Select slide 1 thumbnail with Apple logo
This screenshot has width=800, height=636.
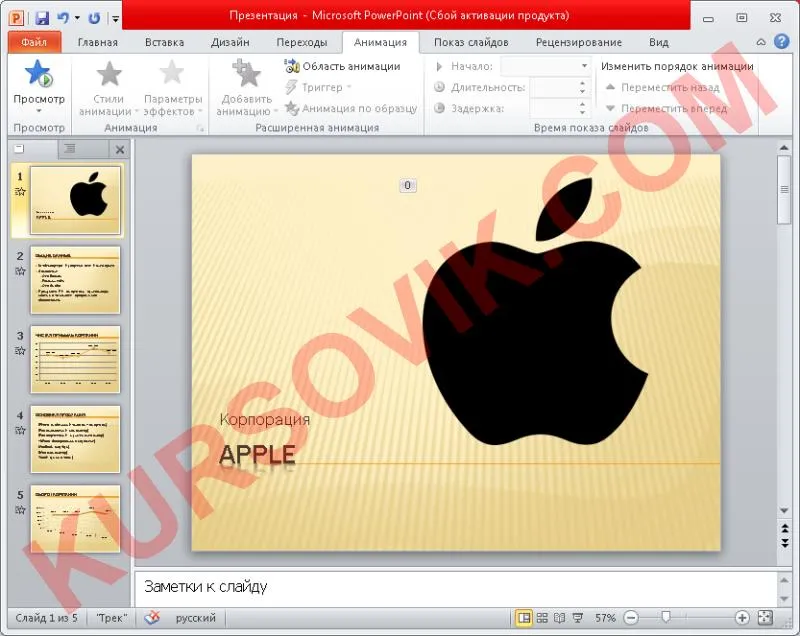[x=76, y=200]
